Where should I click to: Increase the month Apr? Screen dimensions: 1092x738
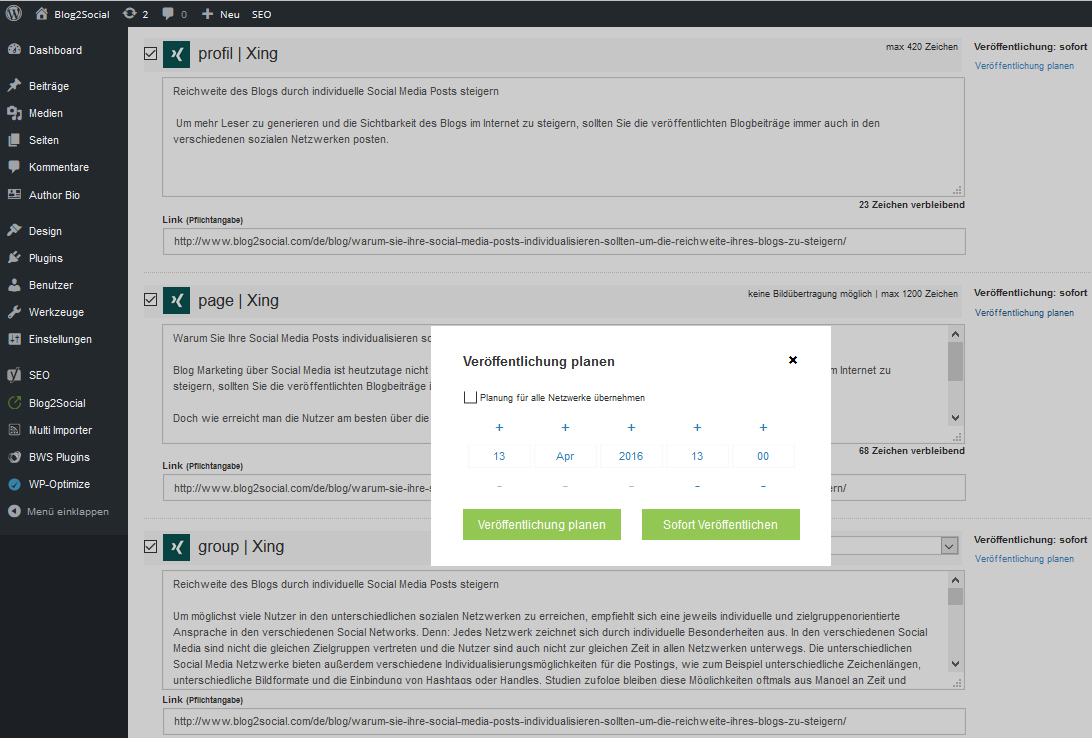[x=565, y=427]
